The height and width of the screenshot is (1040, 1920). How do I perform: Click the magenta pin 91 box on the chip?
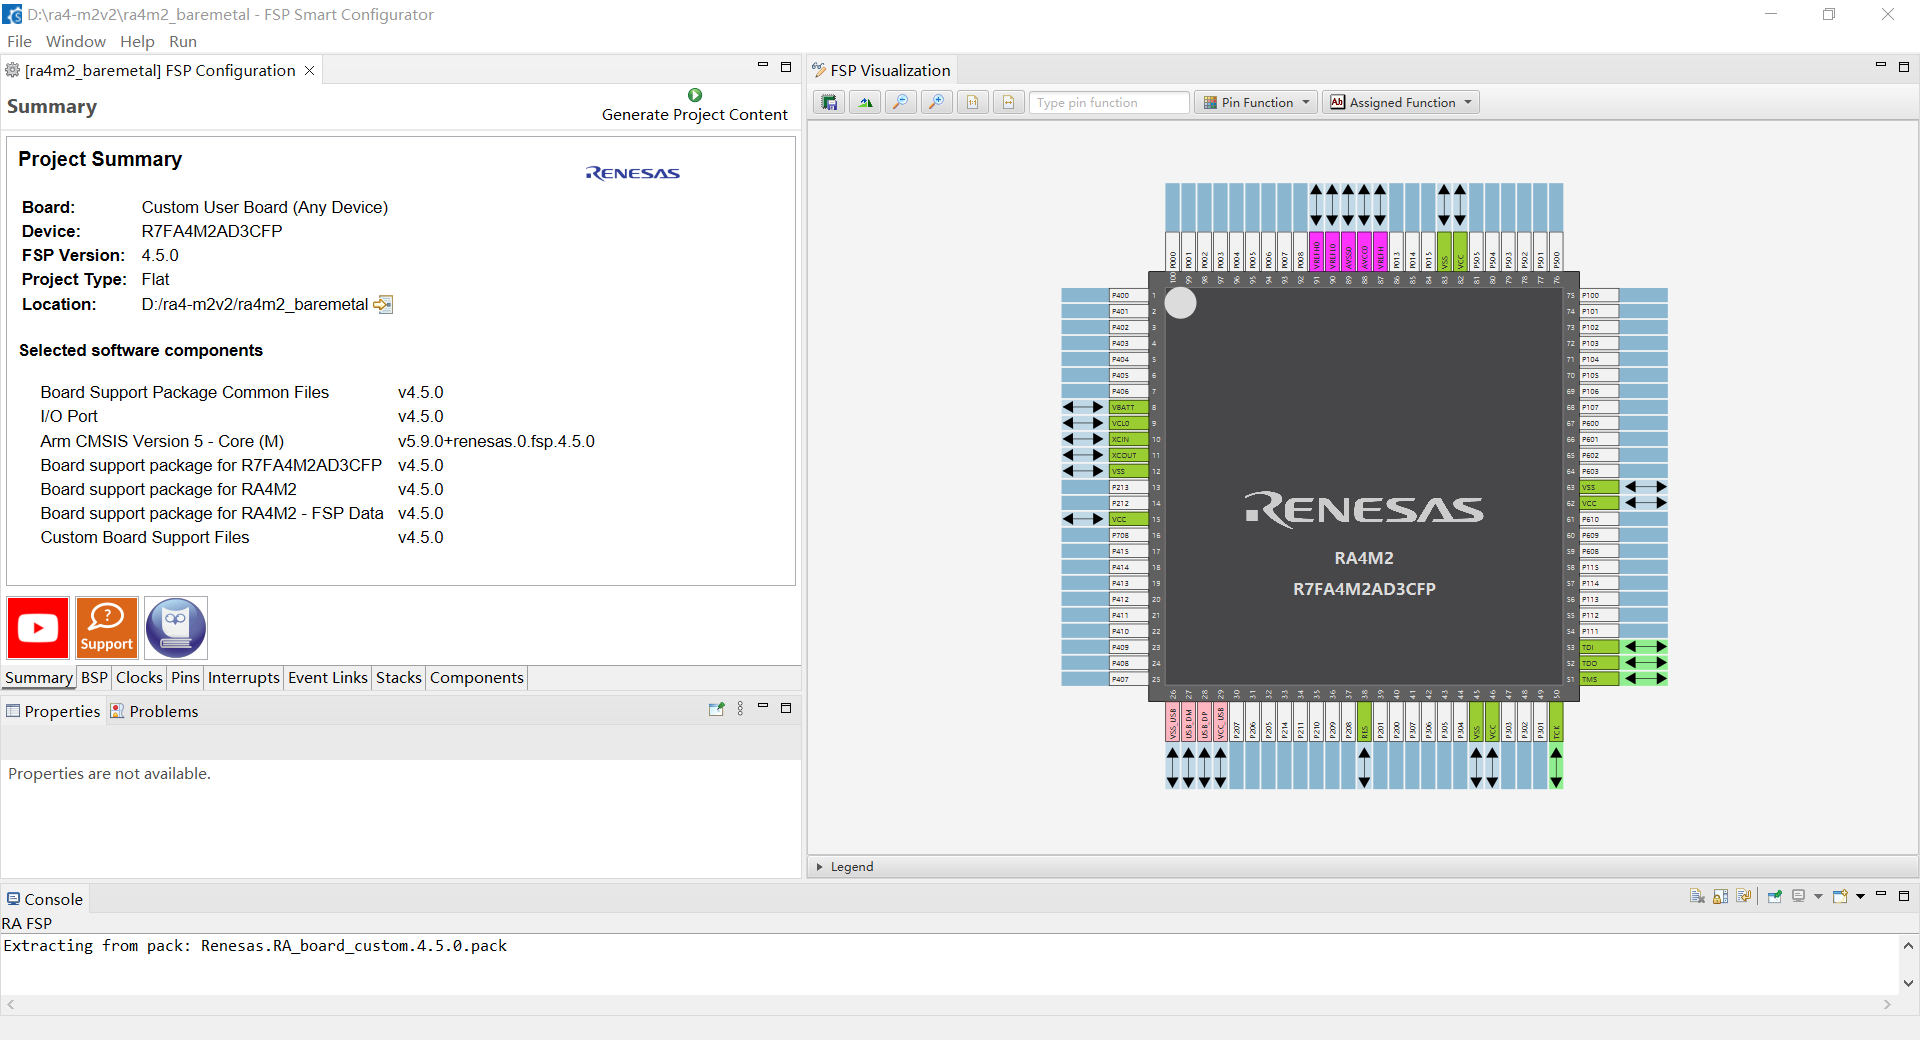pyautogui.click(x=1316, y=251)
